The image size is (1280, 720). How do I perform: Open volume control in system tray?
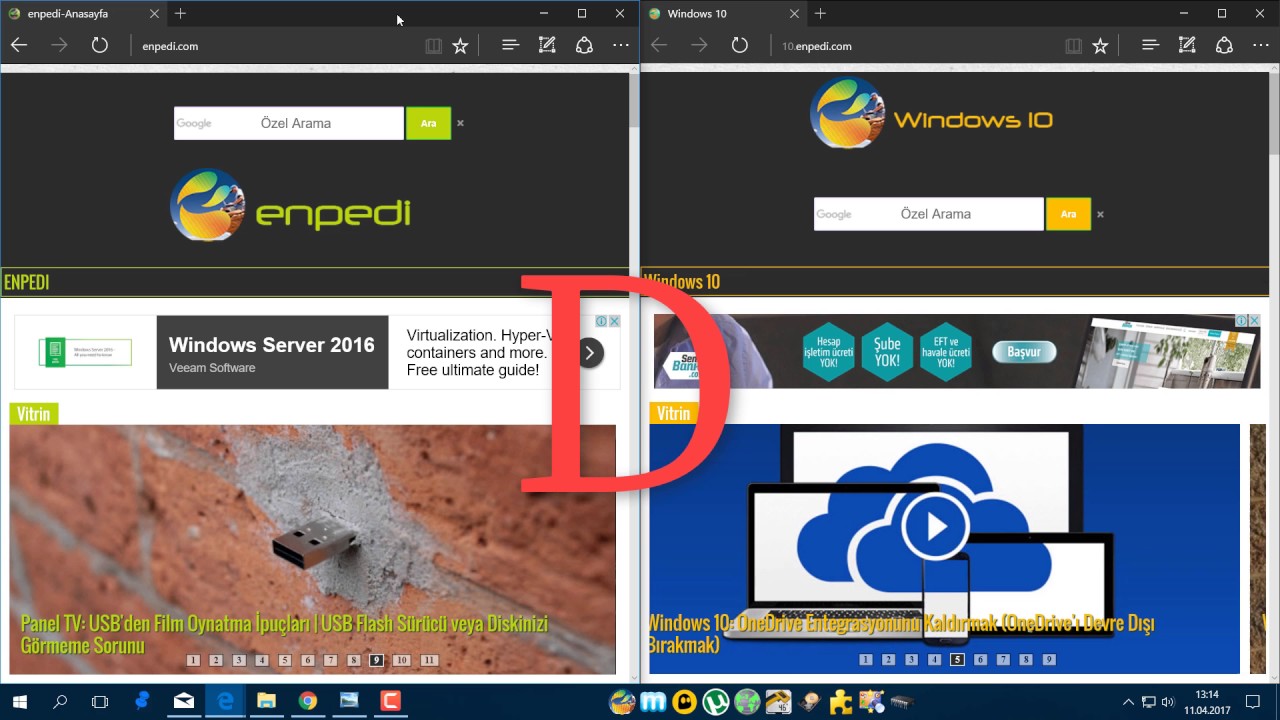(x=1167, y=702)
